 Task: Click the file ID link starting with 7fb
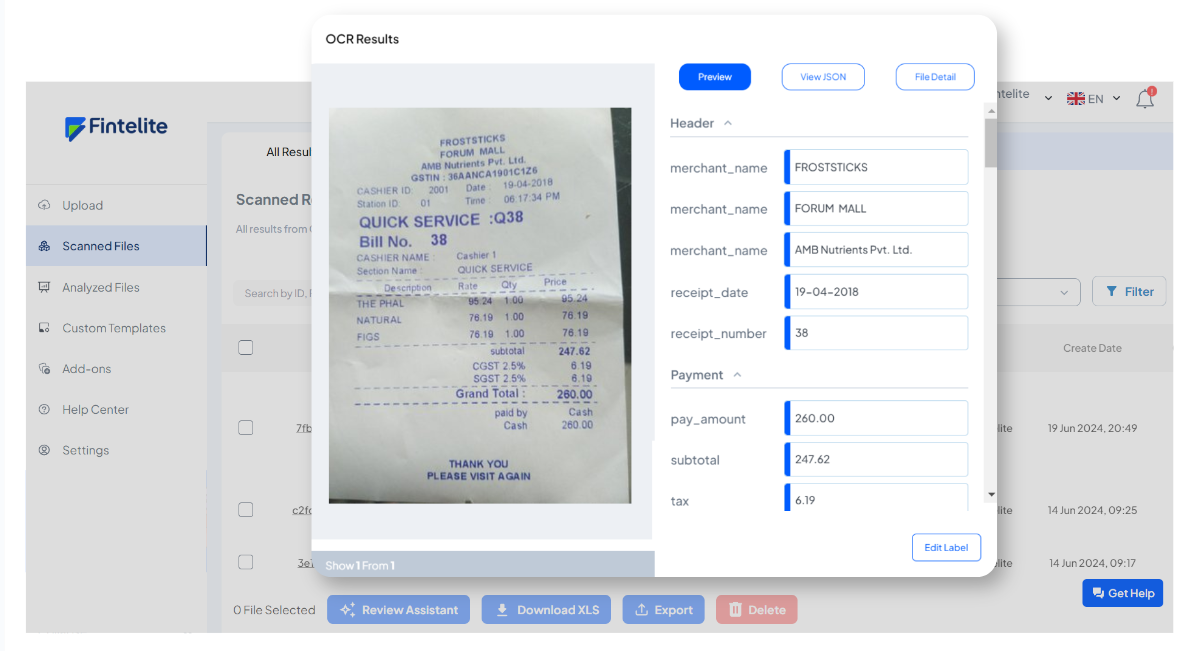click(304, 428)
